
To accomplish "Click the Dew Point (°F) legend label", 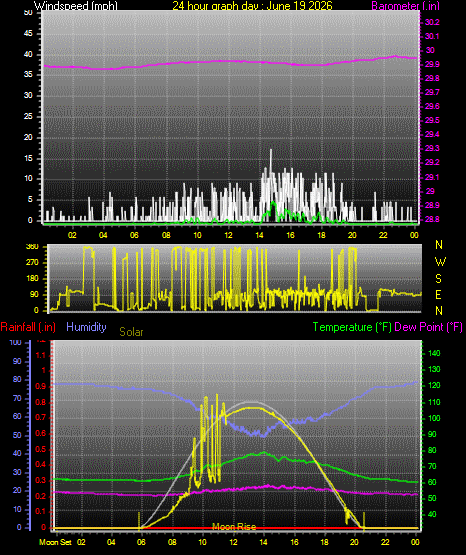I will pyautogui.click(x=428, y=327).
